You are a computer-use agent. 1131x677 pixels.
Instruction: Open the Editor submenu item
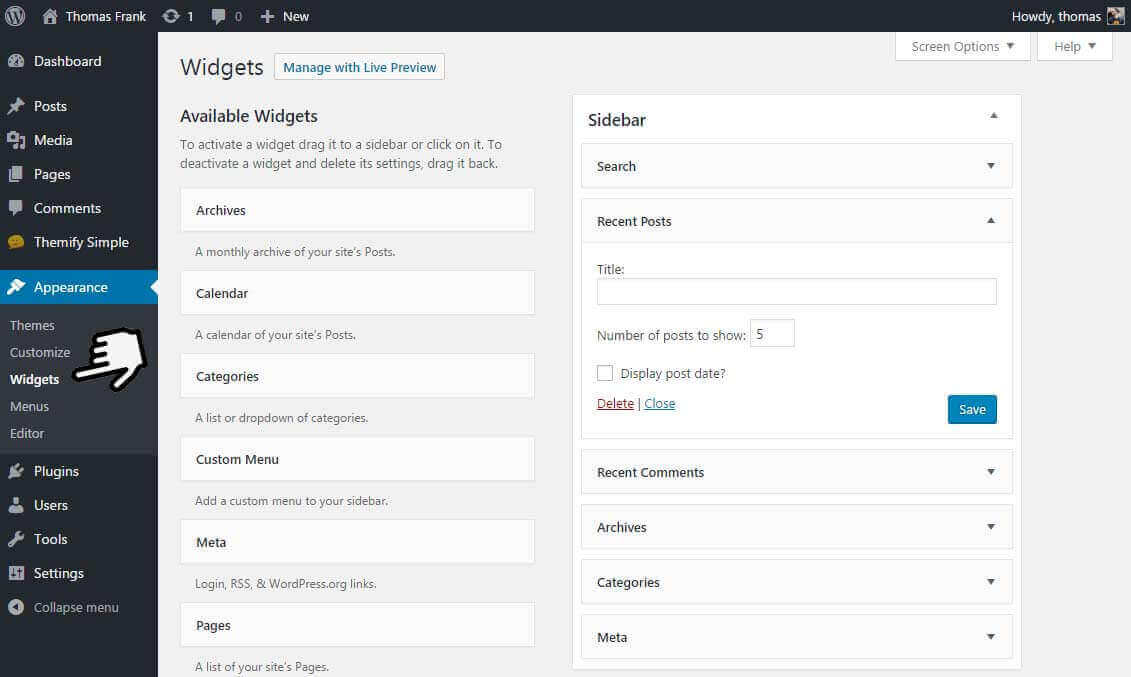point(27,433)
